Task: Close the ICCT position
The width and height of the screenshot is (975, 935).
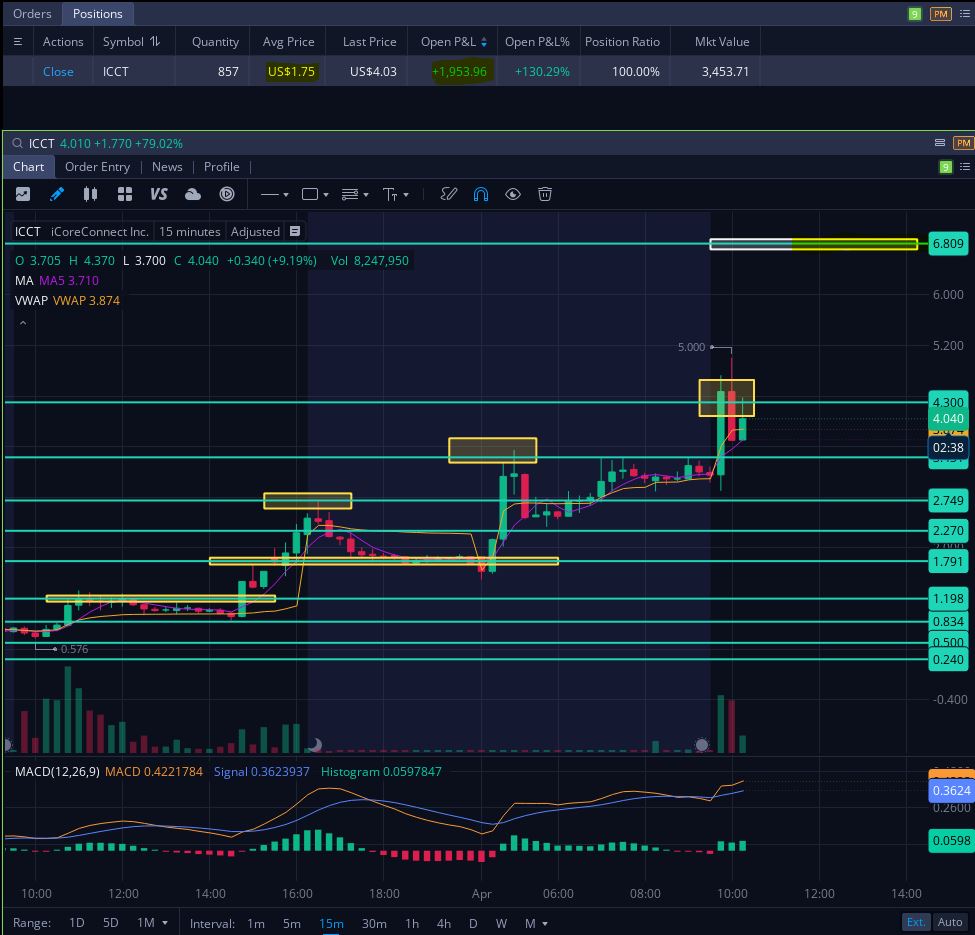Action: [x=58, y=71]
